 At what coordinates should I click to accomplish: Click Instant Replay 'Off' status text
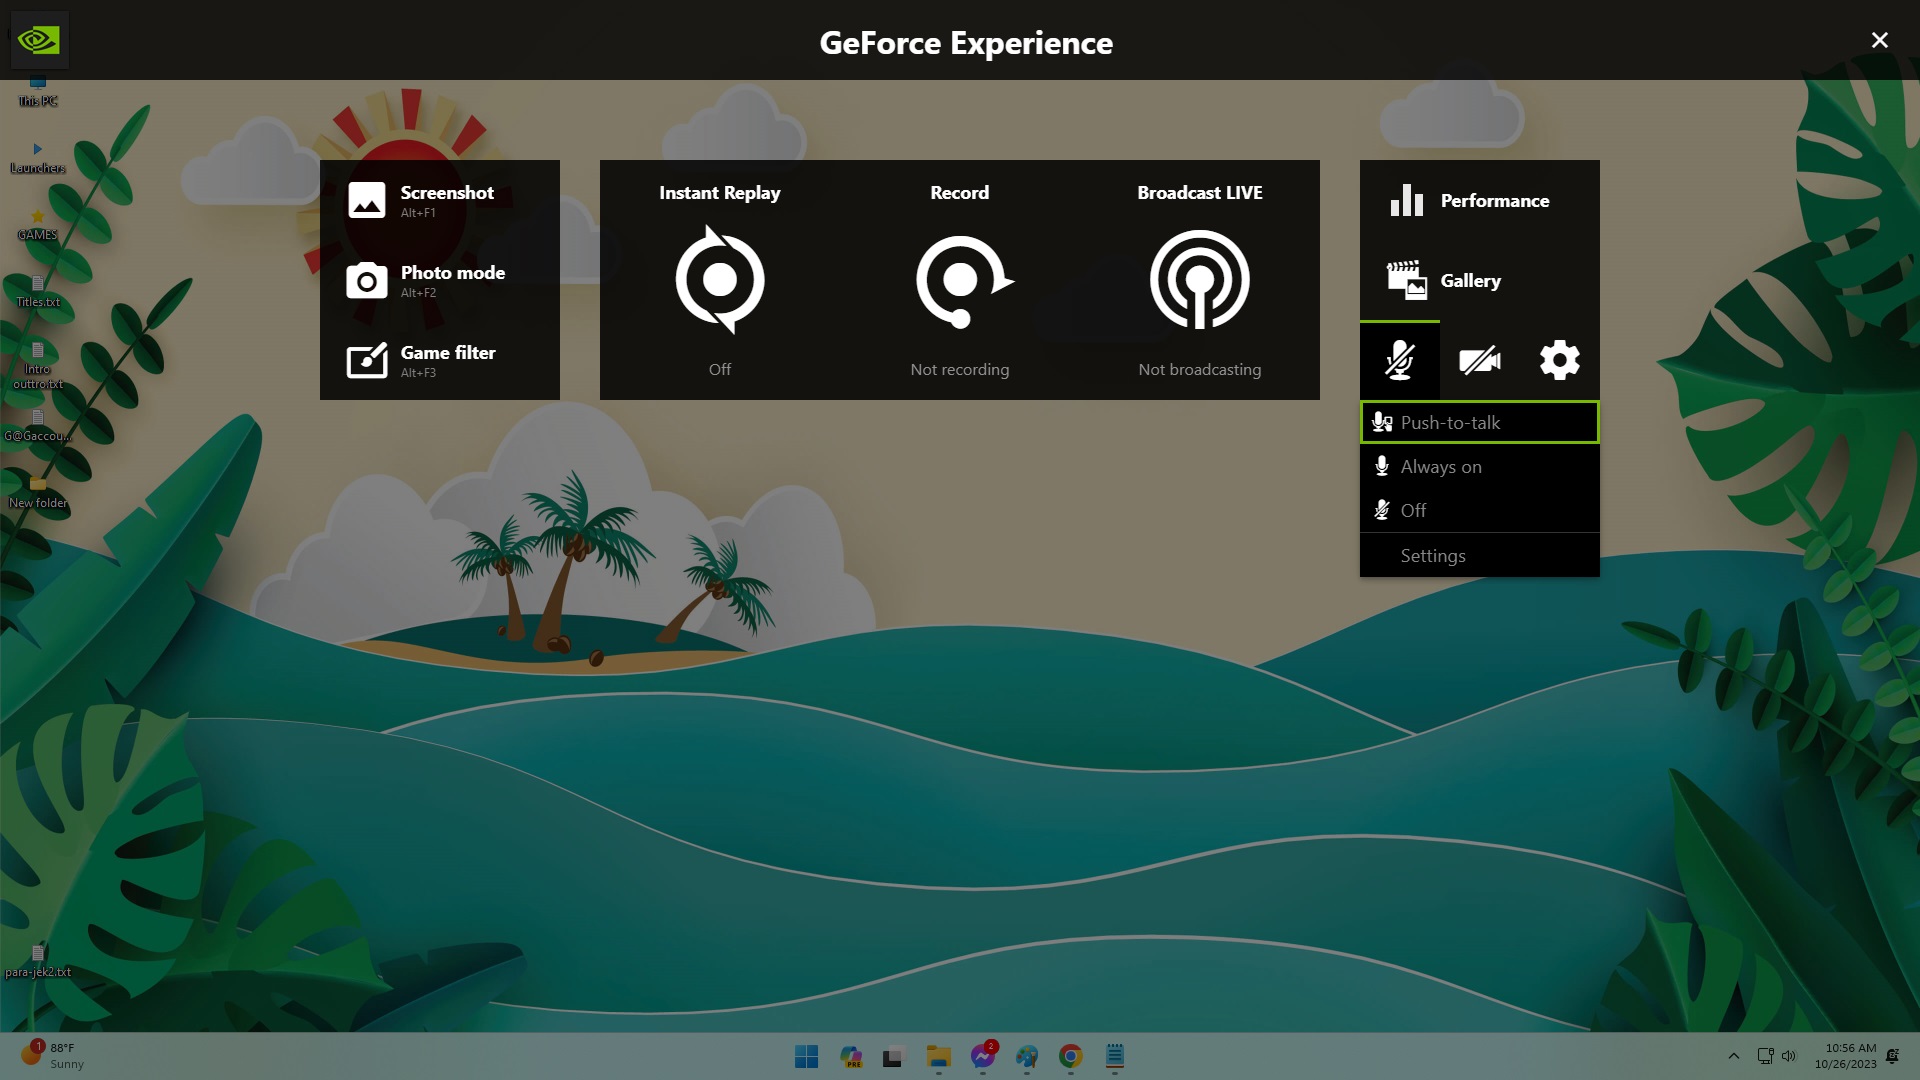coord(720,369)
